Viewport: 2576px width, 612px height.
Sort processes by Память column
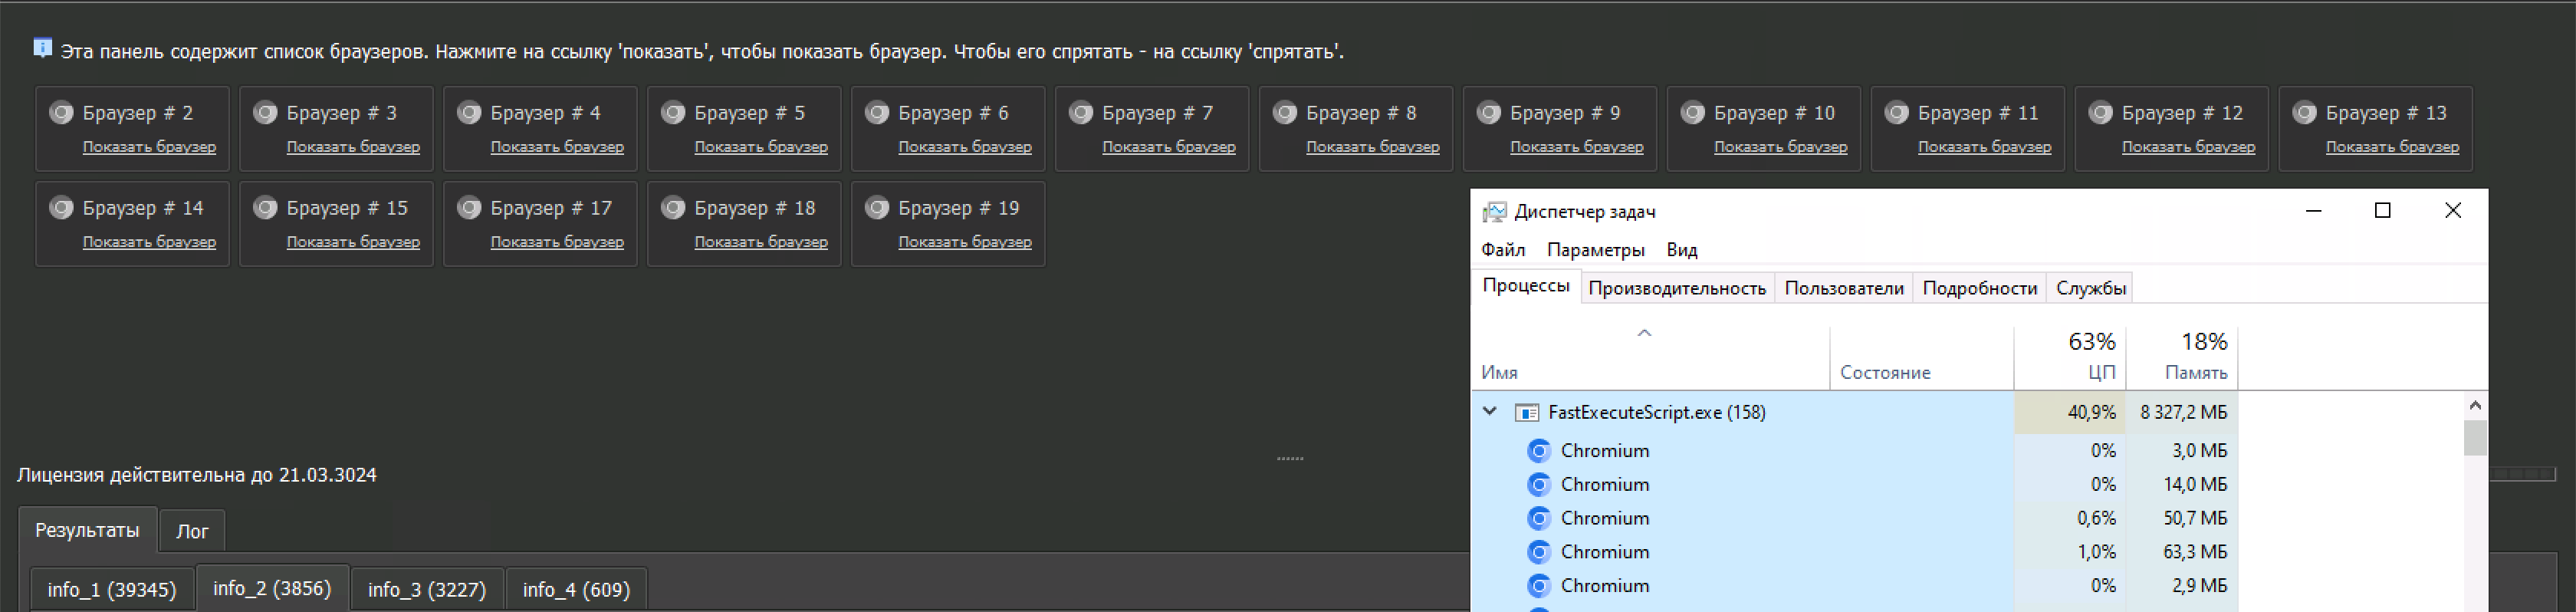point(2194,357)
